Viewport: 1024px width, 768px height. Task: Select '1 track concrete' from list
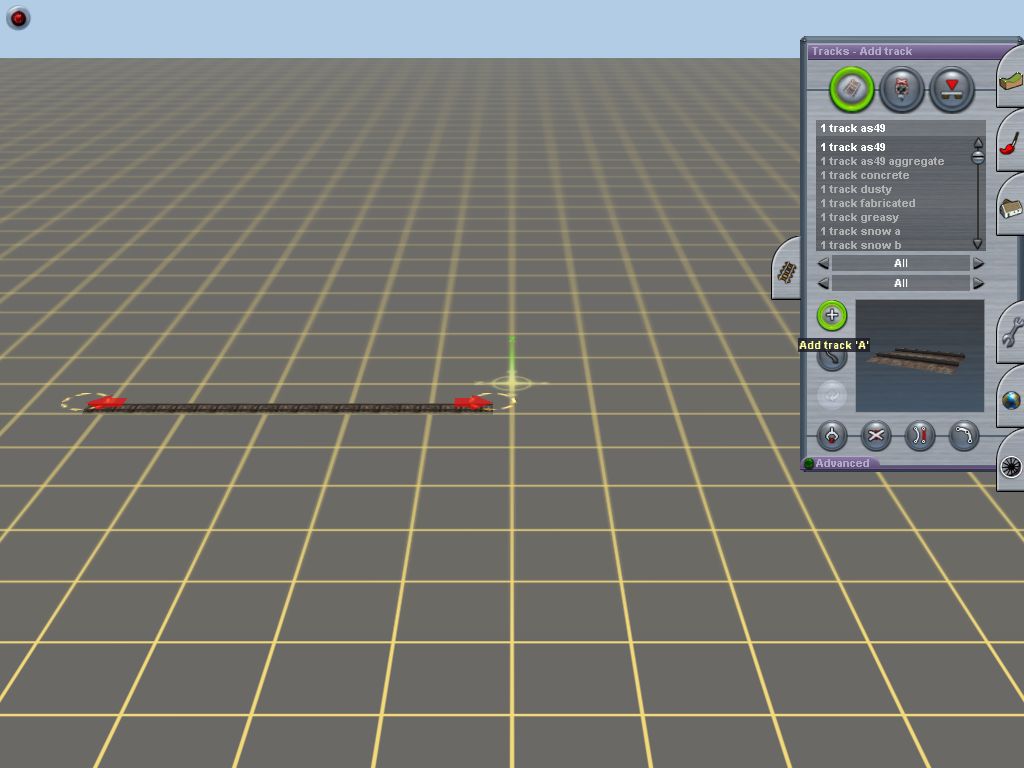point(865,175)
